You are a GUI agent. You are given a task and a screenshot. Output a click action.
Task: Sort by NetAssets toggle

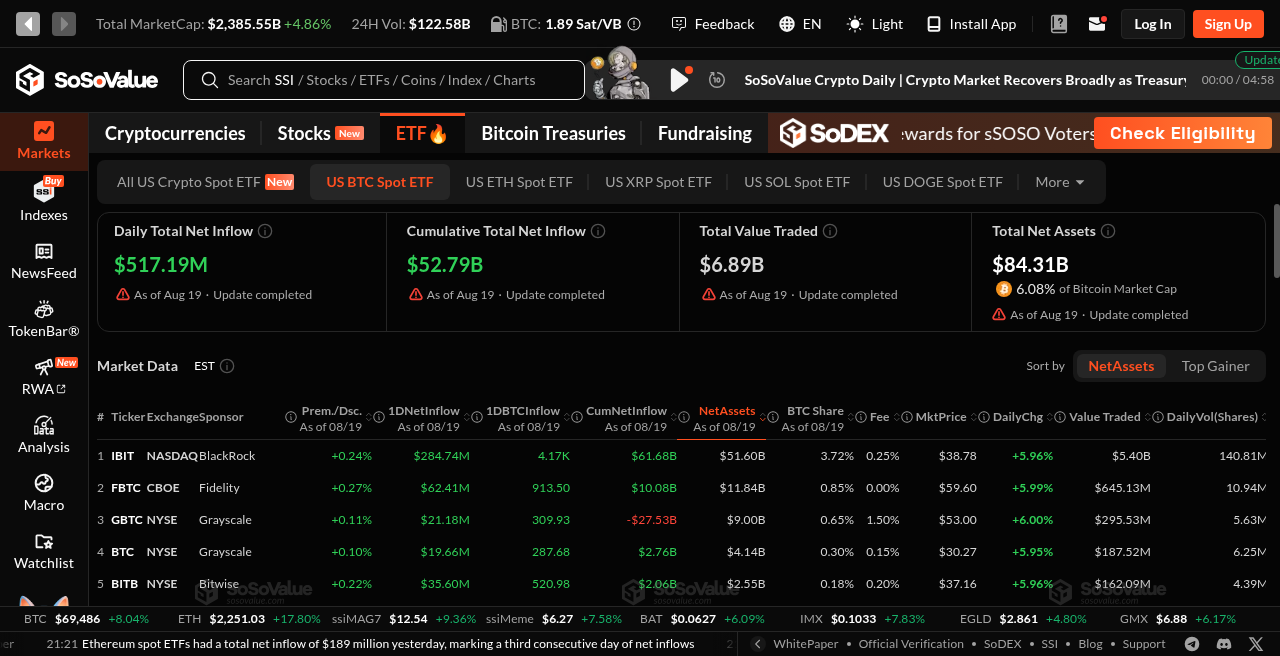[1121, 366]
